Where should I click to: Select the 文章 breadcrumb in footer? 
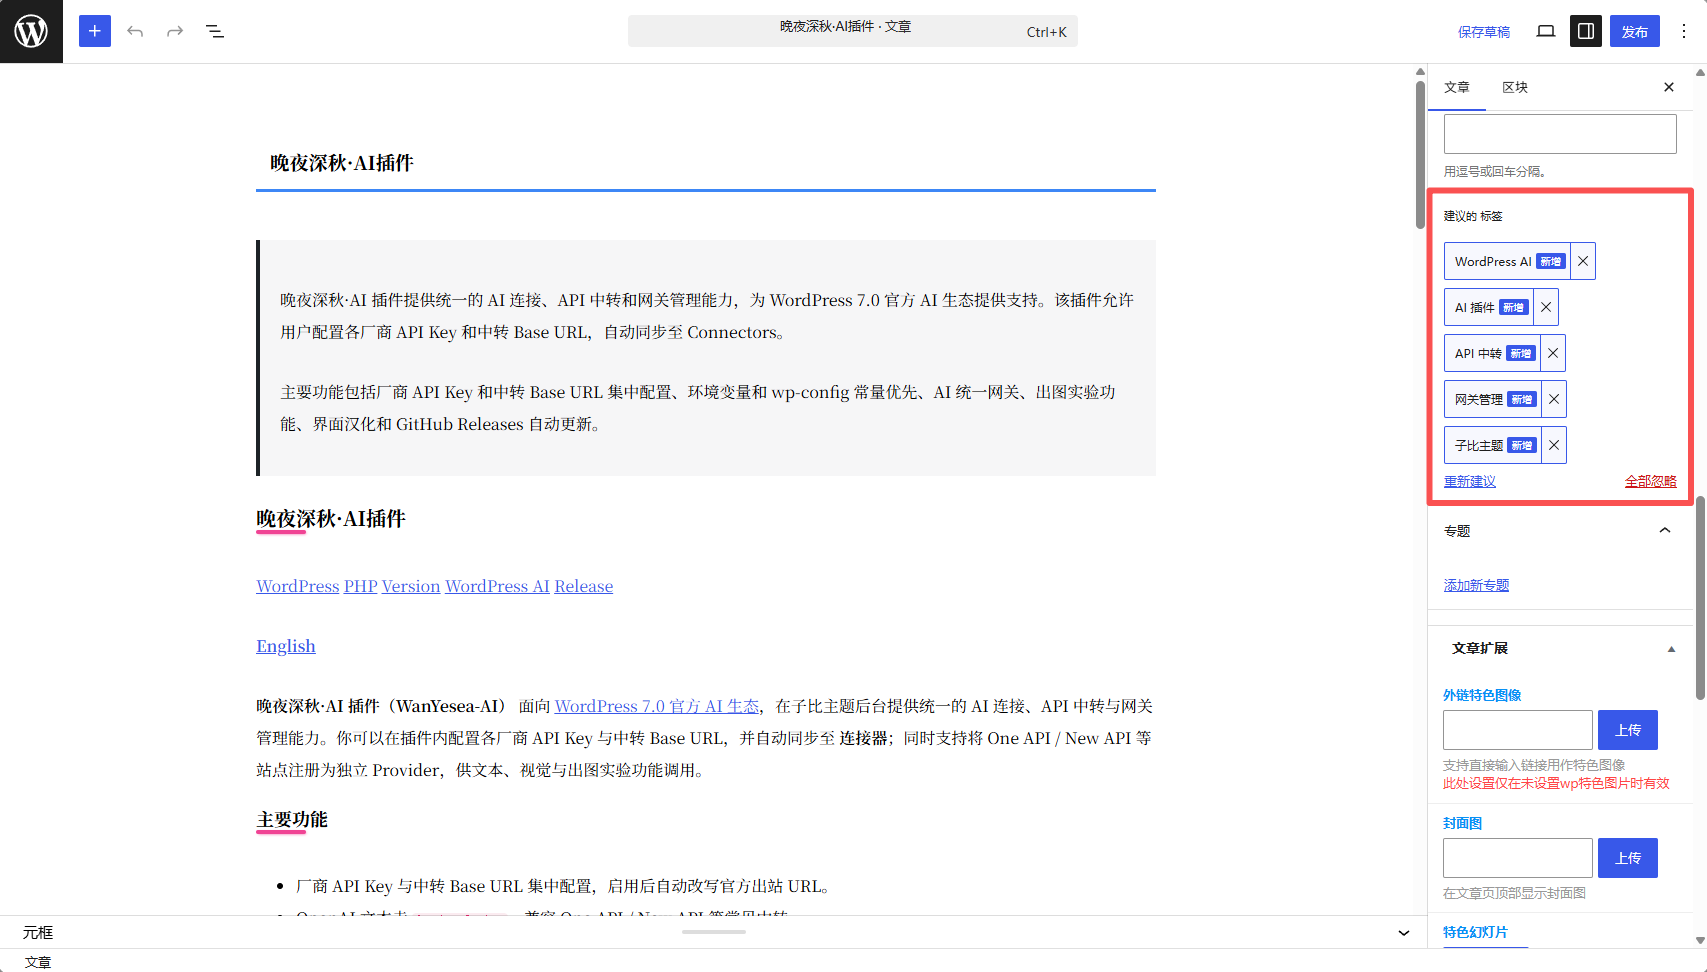38,962
